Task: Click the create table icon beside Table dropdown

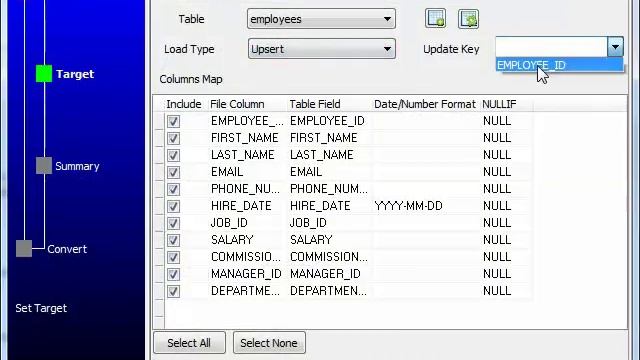Action: (436, 19)
